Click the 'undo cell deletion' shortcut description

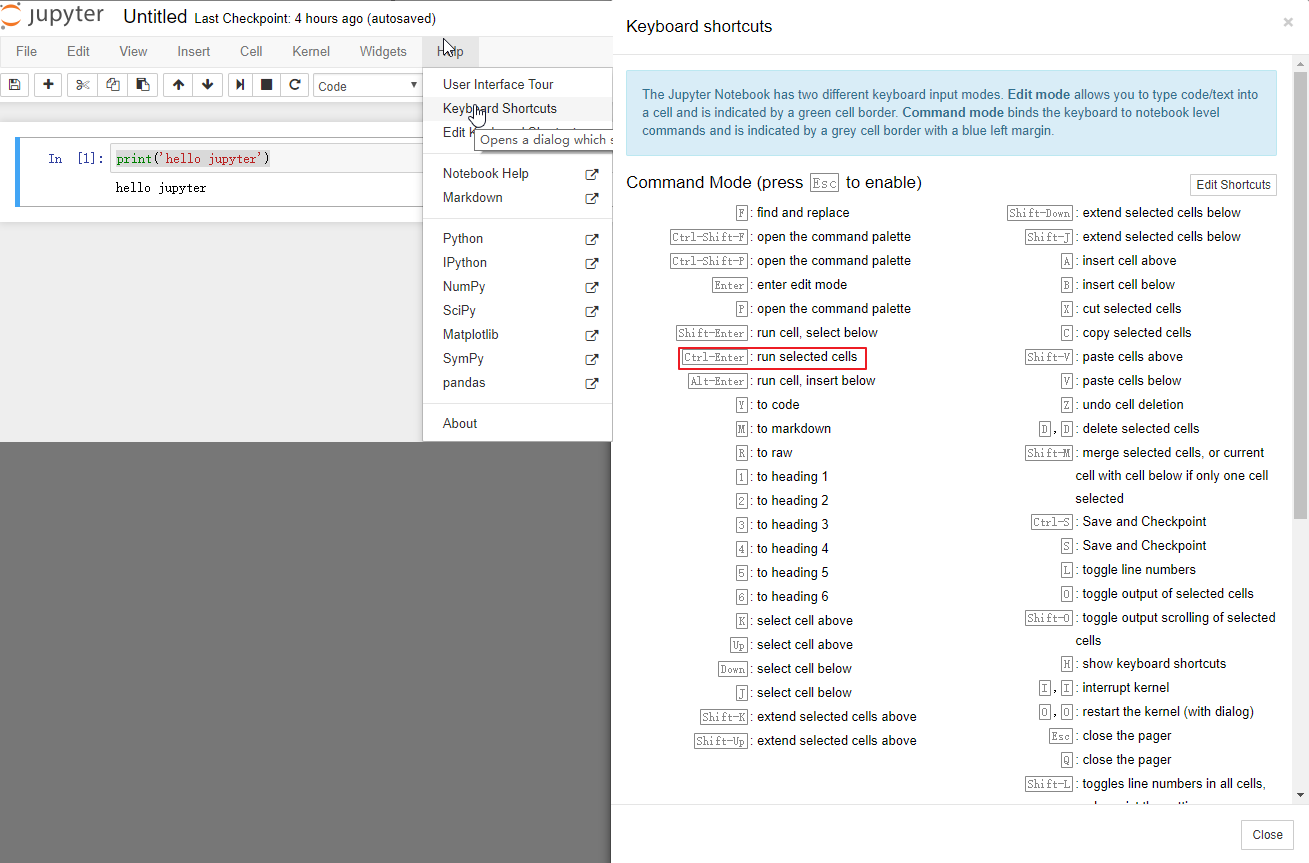(1133, 405)
